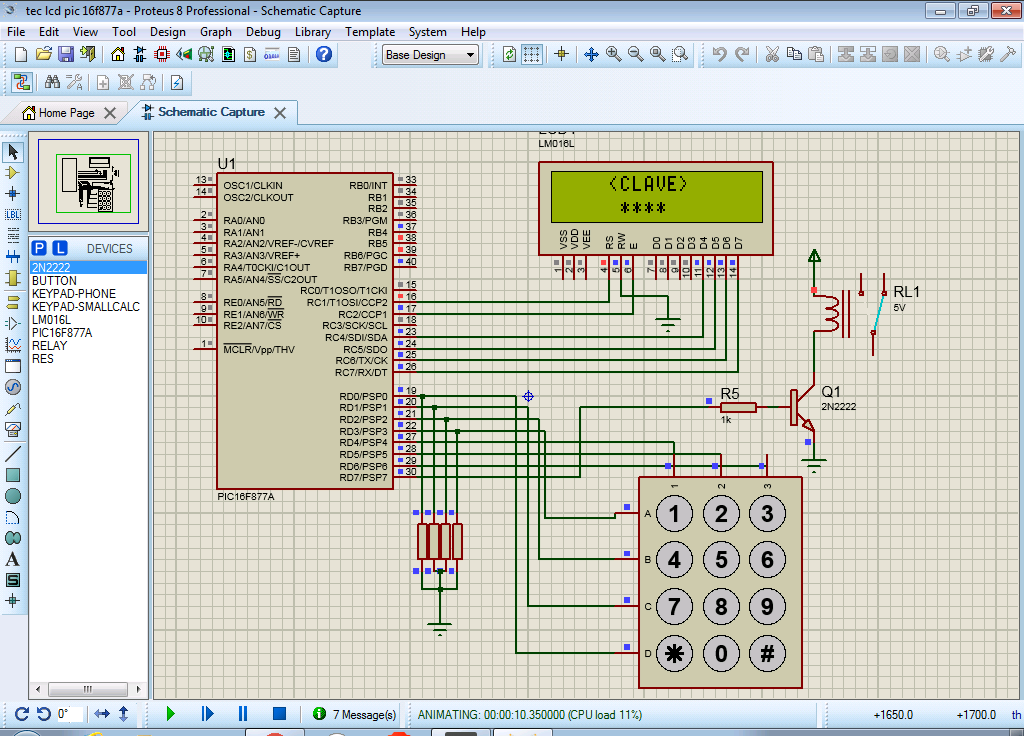Click the Cut scissors icon

[772, 54]
